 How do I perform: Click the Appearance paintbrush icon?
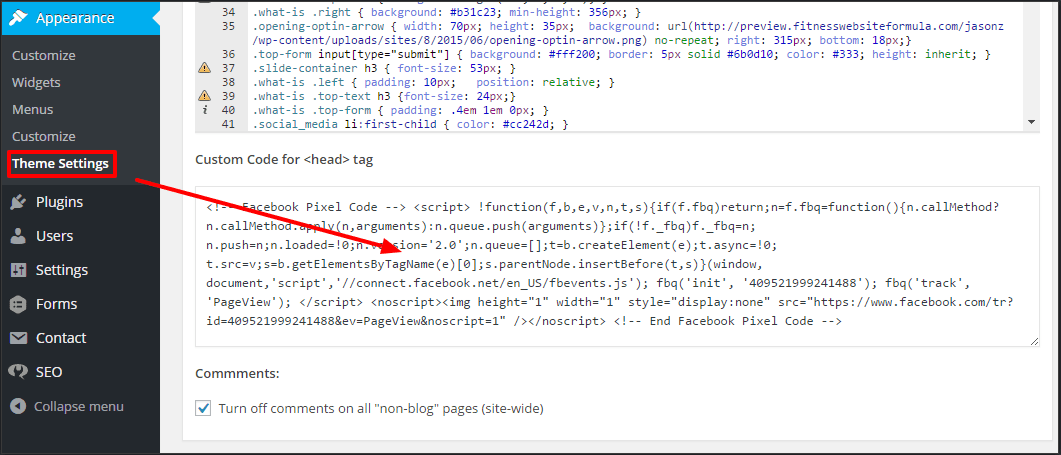[19, 18]
